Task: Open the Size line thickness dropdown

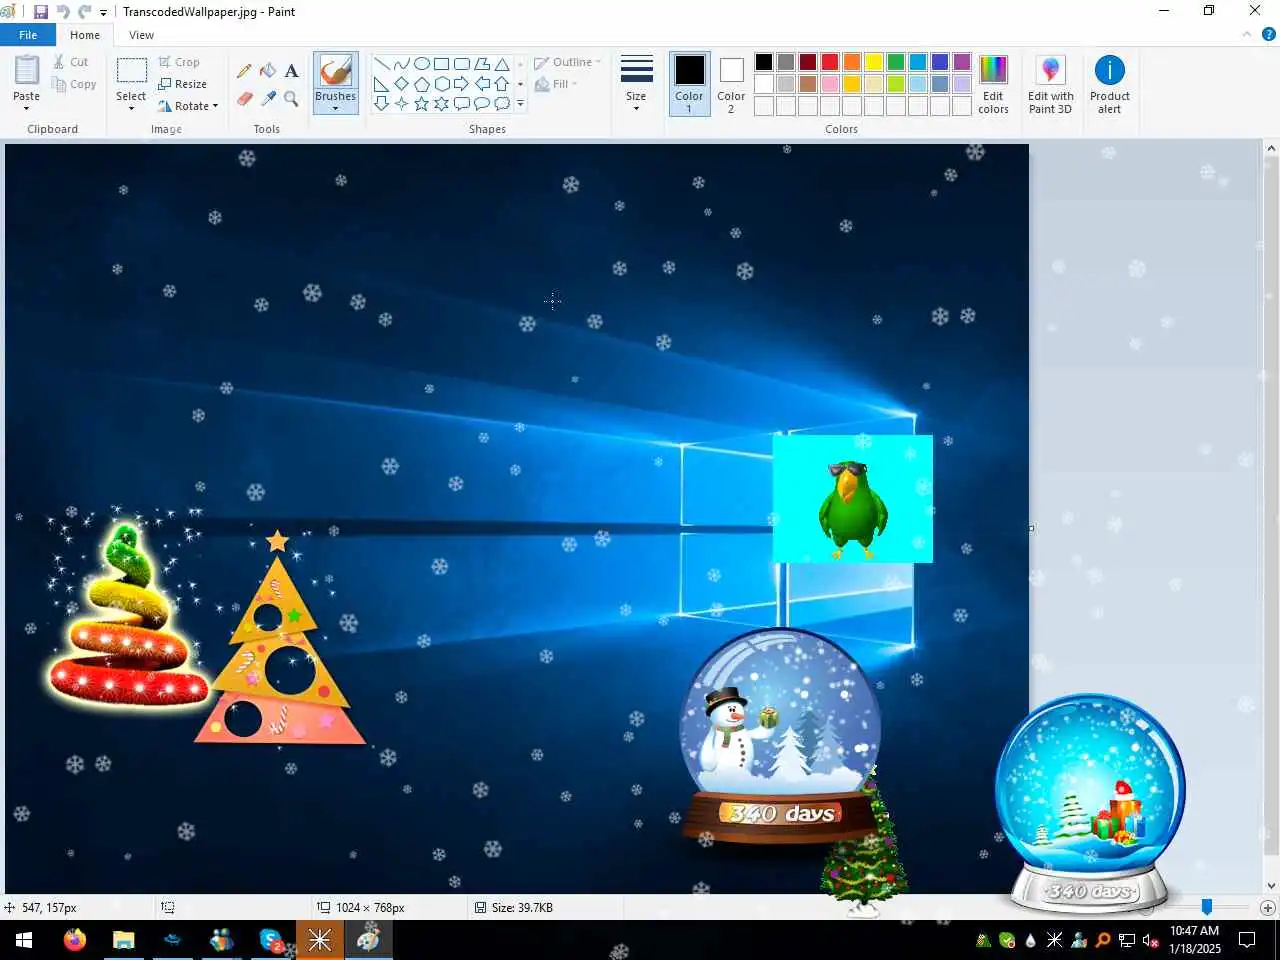Action: [x=636, y=84]
